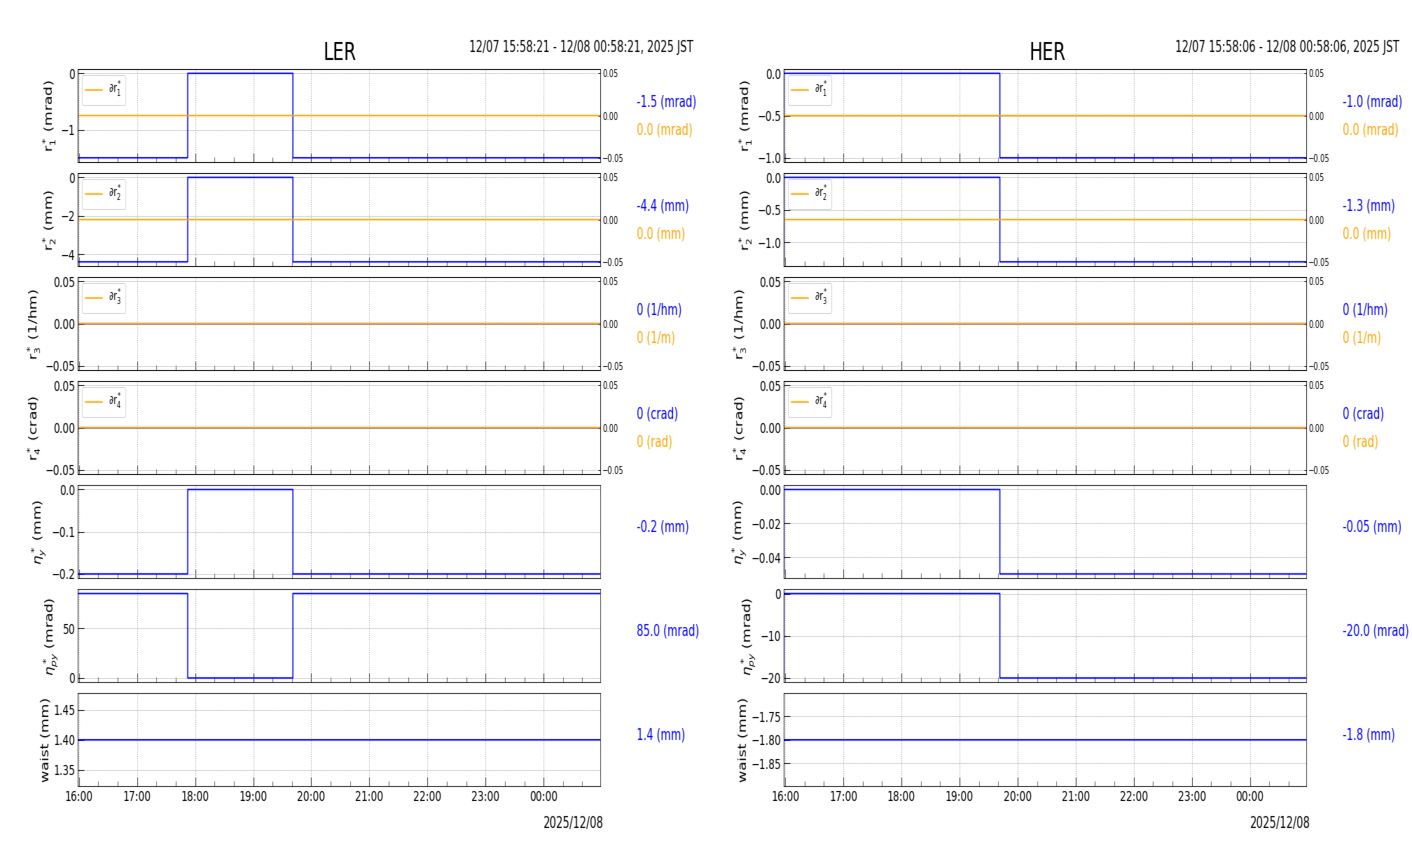Viewport: 1412px width, 864px height.
Task: Click the -0.05 (mm) value label
Action: (1371, 527)
